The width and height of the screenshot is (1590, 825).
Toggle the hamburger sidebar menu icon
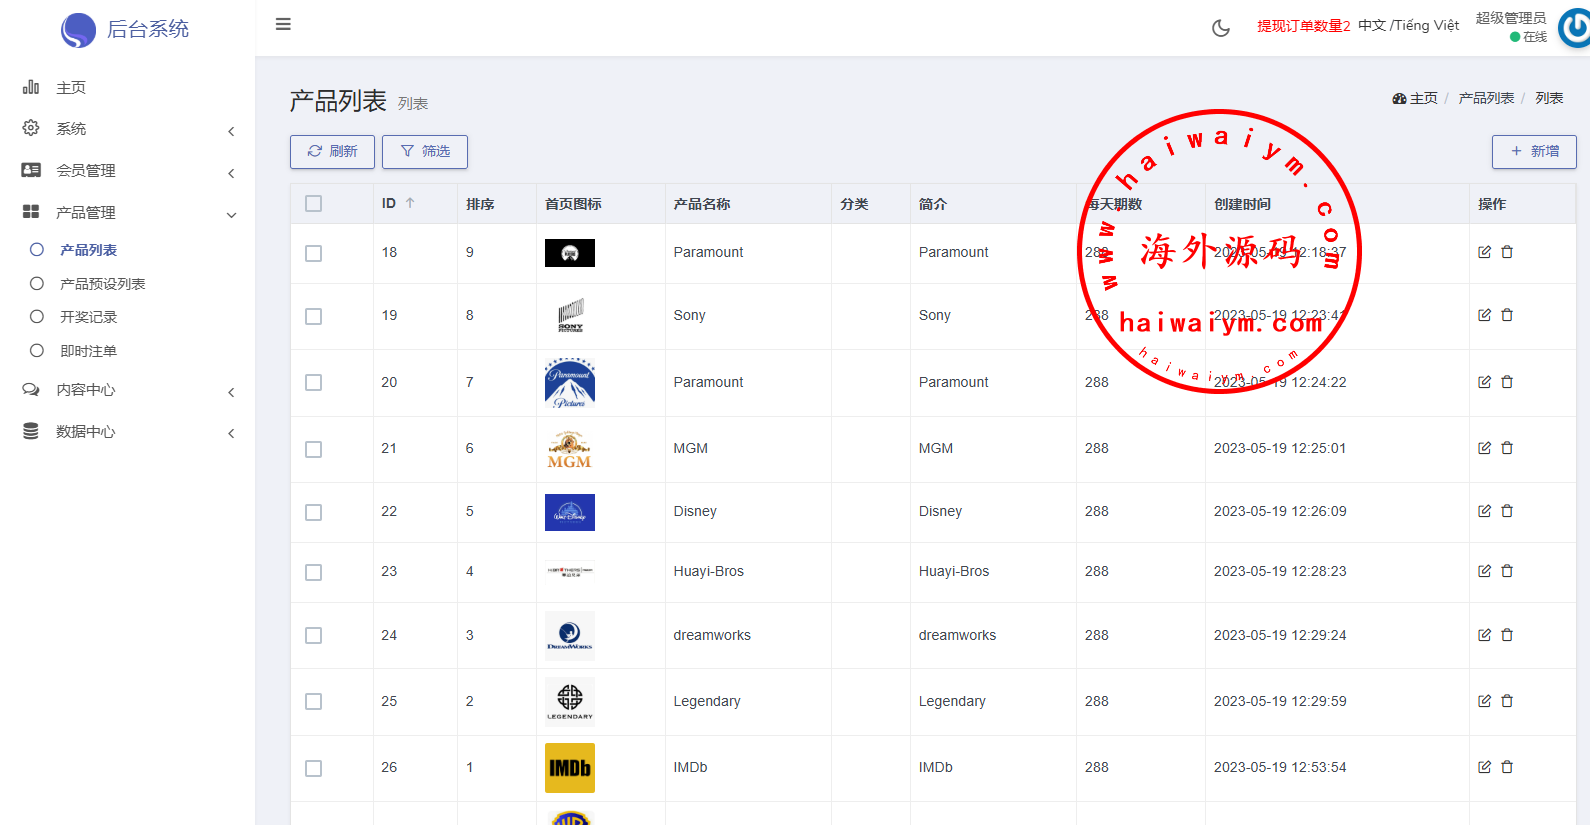click(x=283, y=24)
